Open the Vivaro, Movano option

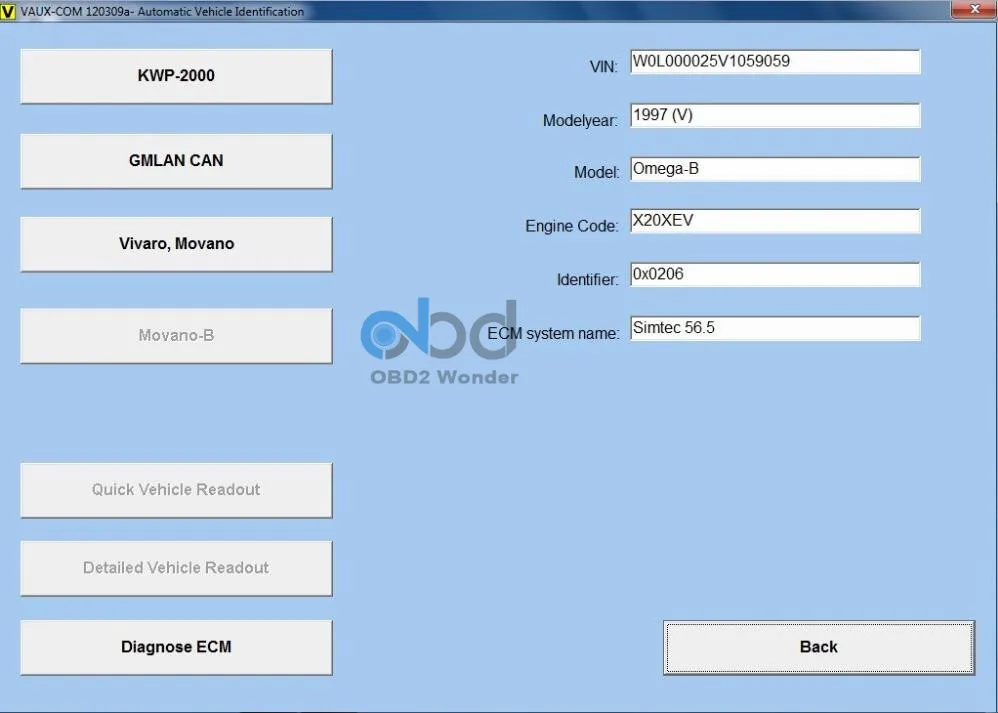176,244
